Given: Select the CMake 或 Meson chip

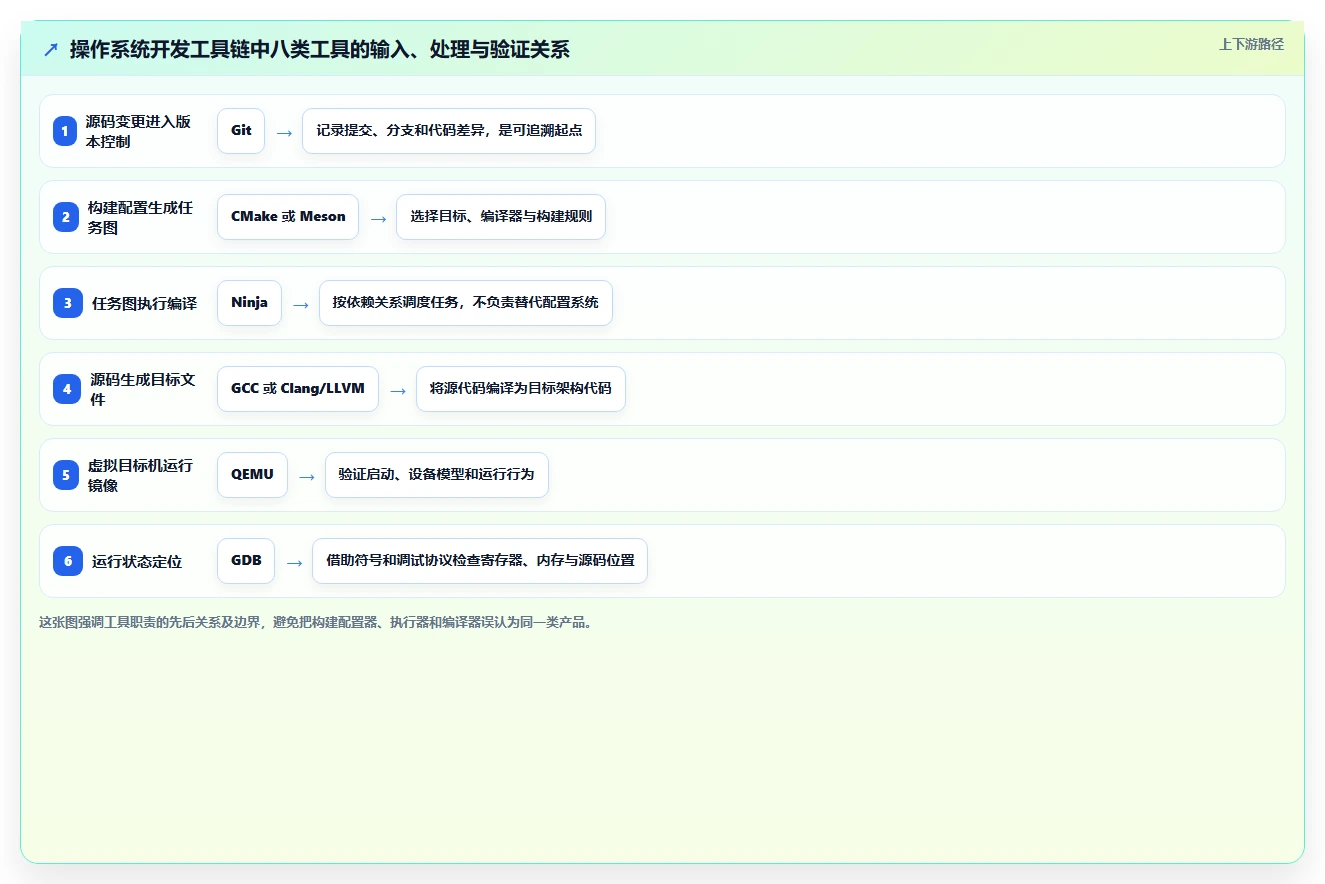Looking at the screenshot, I should click(288, 217).
